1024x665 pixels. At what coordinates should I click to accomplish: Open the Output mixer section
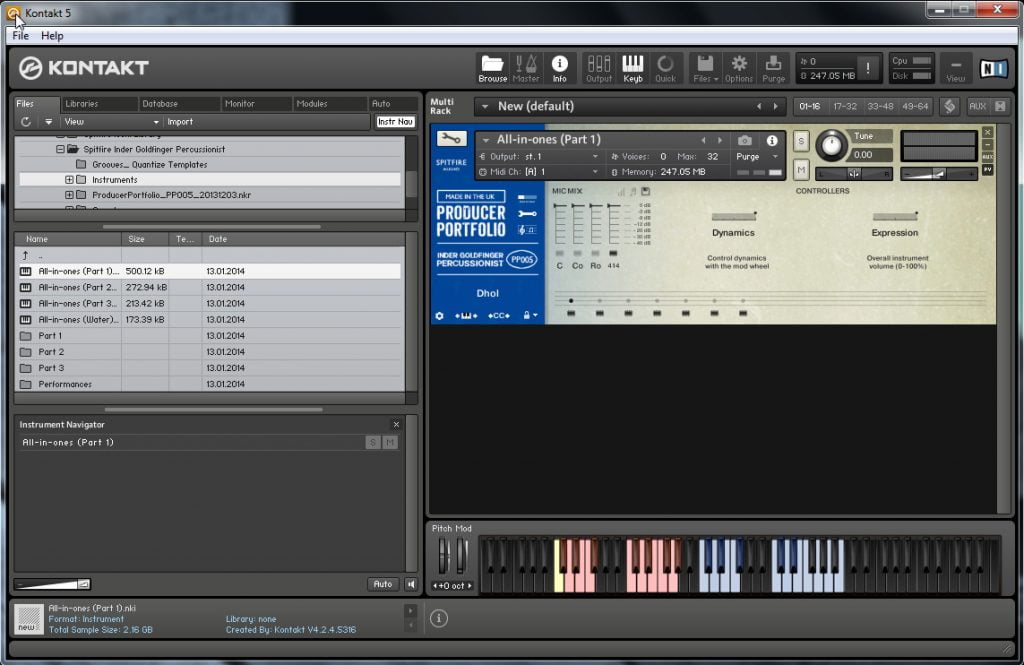pos(599,69)
